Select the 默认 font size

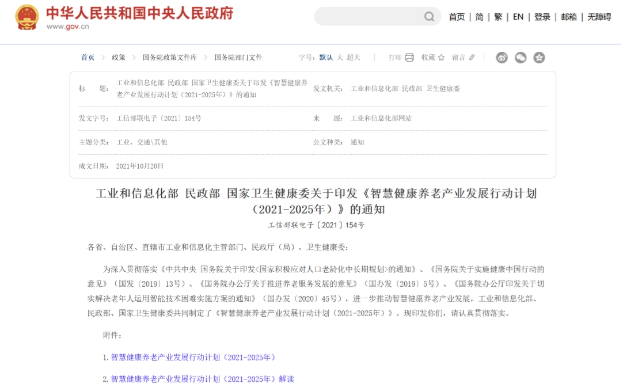326,57
